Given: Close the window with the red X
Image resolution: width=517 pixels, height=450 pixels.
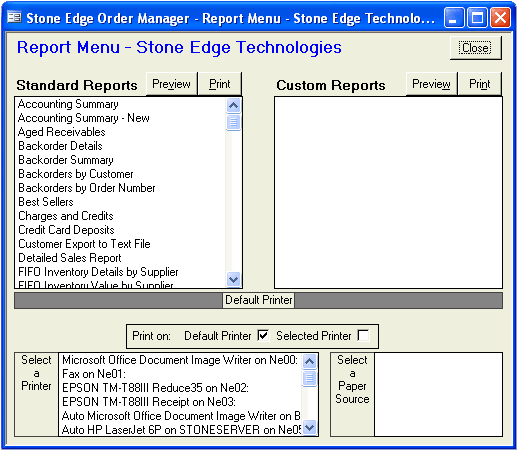Looking at the screenshot, I should click(x=500, y=18).
